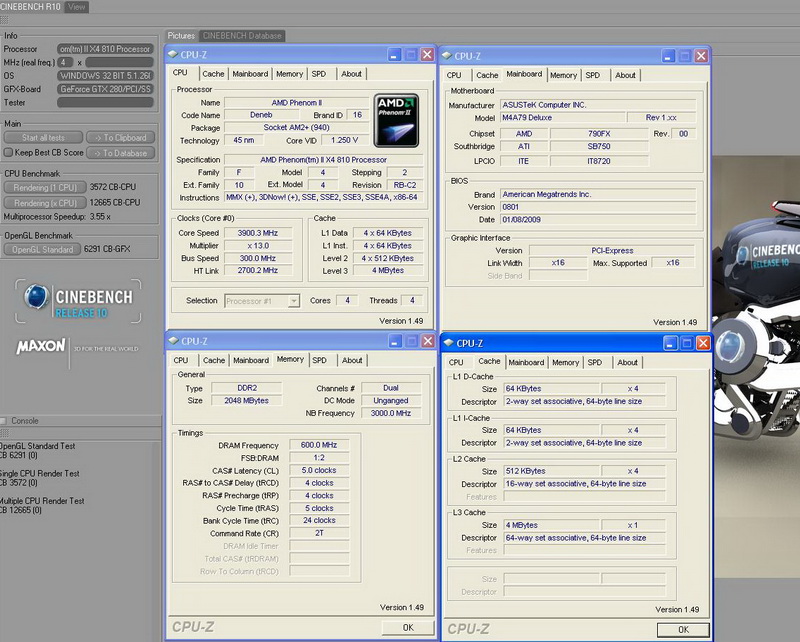Click the title bar icon of the Cache CPU-Z window
Viewport: 800px width, 642px height.
coord(449,343)
